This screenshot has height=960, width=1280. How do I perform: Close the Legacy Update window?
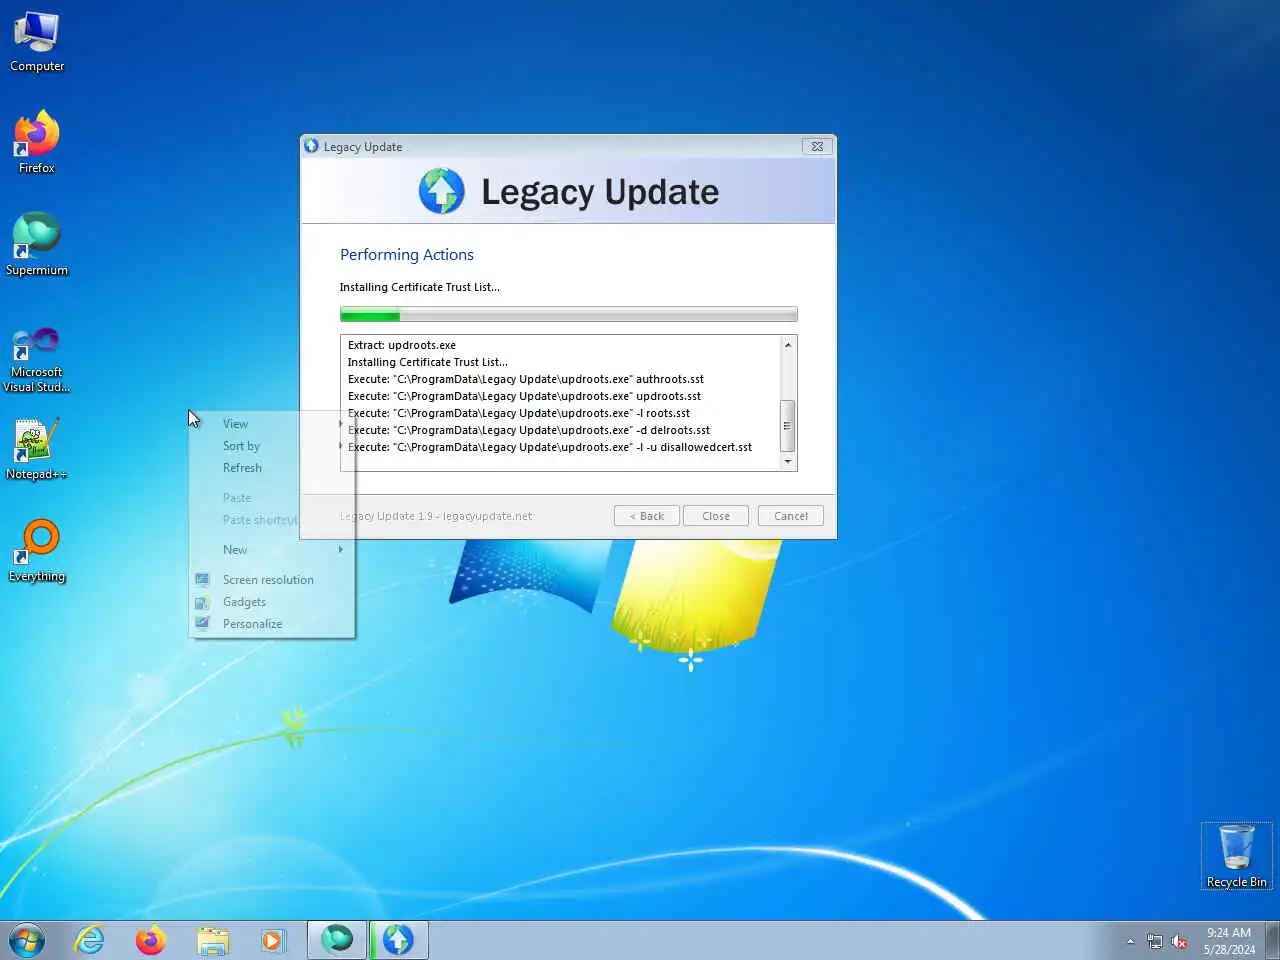pos(817,146)
